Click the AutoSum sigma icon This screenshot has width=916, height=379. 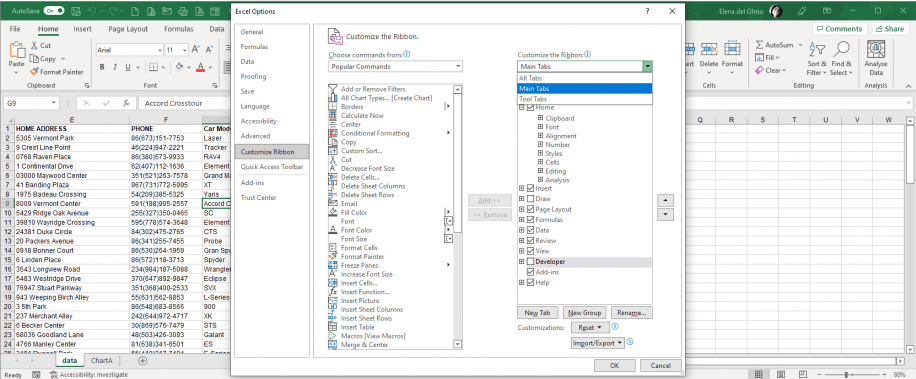click(x=759, y=45)
